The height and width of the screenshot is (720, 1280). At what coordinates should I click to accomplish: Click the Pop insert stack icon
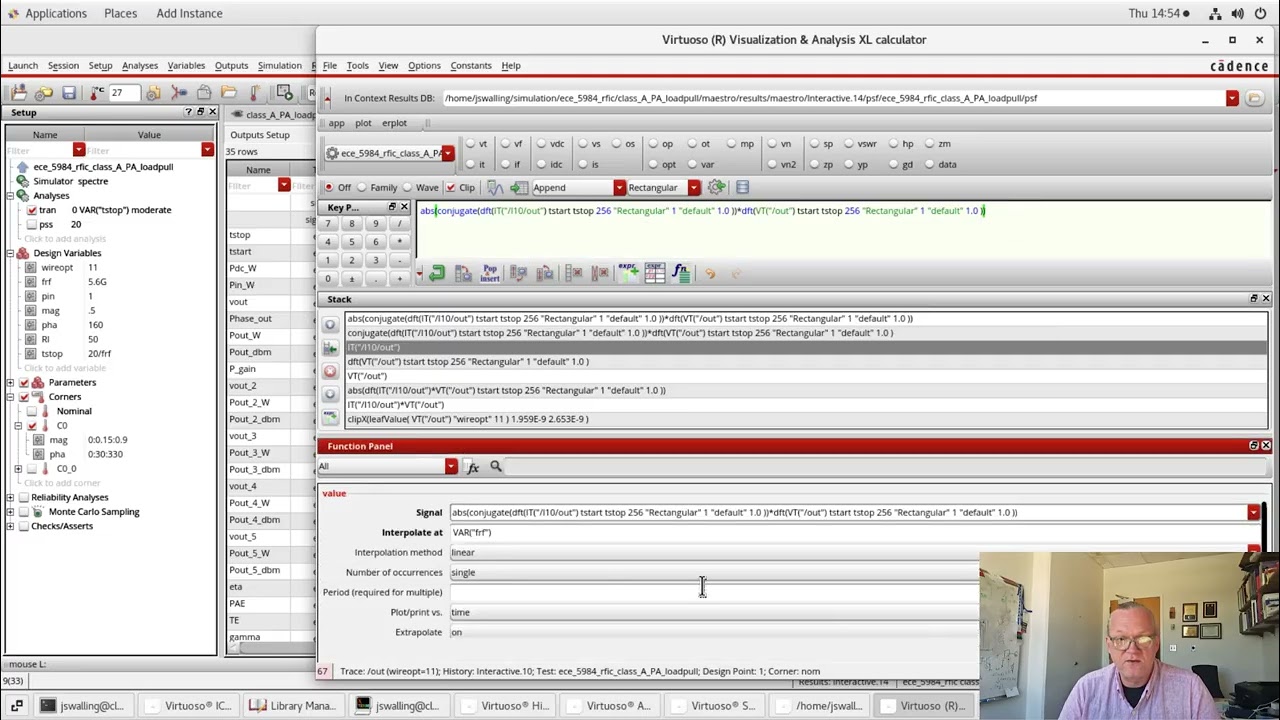pyautogui.click(x=490, y=273)
